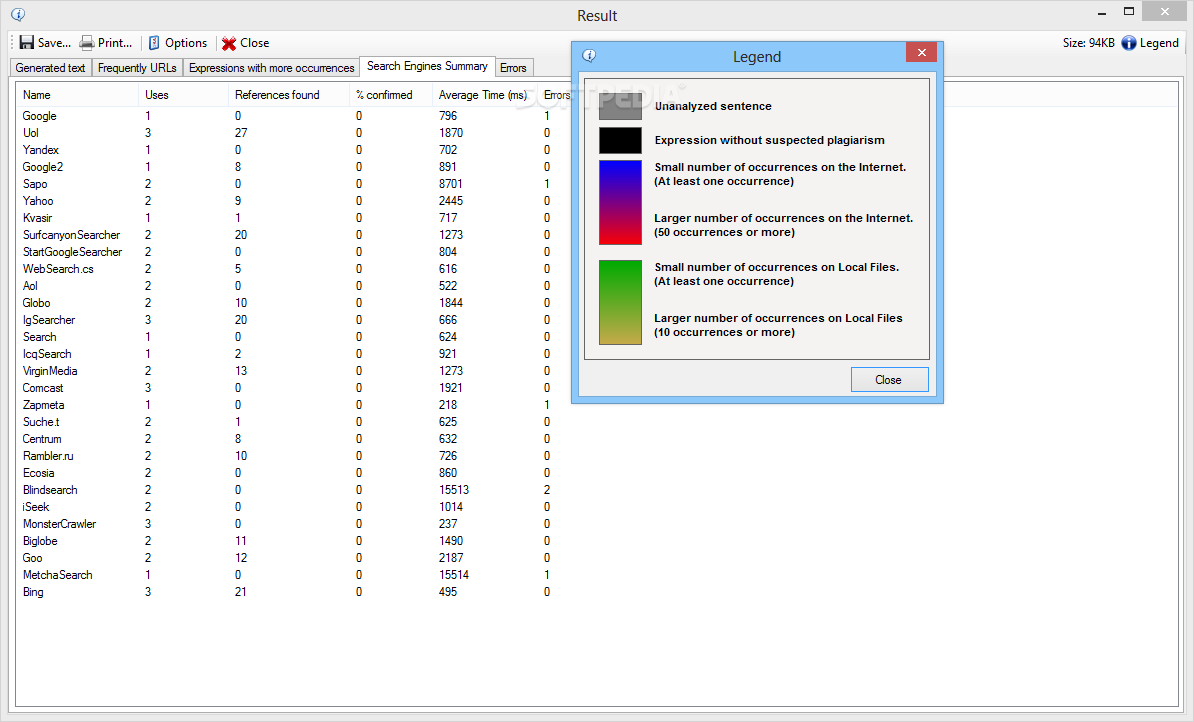Sort by References found column header

tap(289, 94)
